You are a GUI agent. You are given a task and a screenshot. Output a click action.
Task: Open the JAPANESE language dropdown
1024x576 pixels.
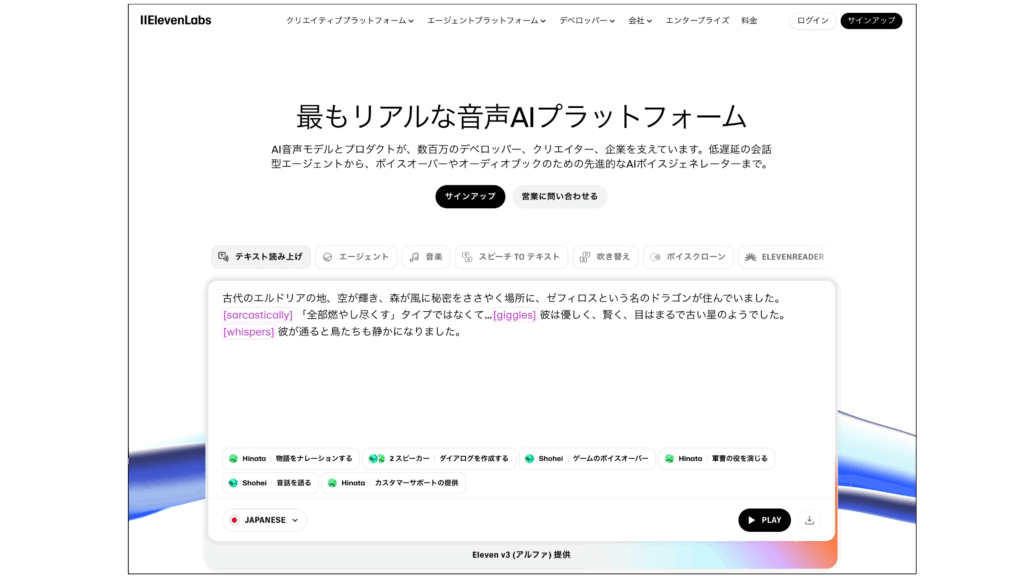pyautogui.click(x=263, y=520)
